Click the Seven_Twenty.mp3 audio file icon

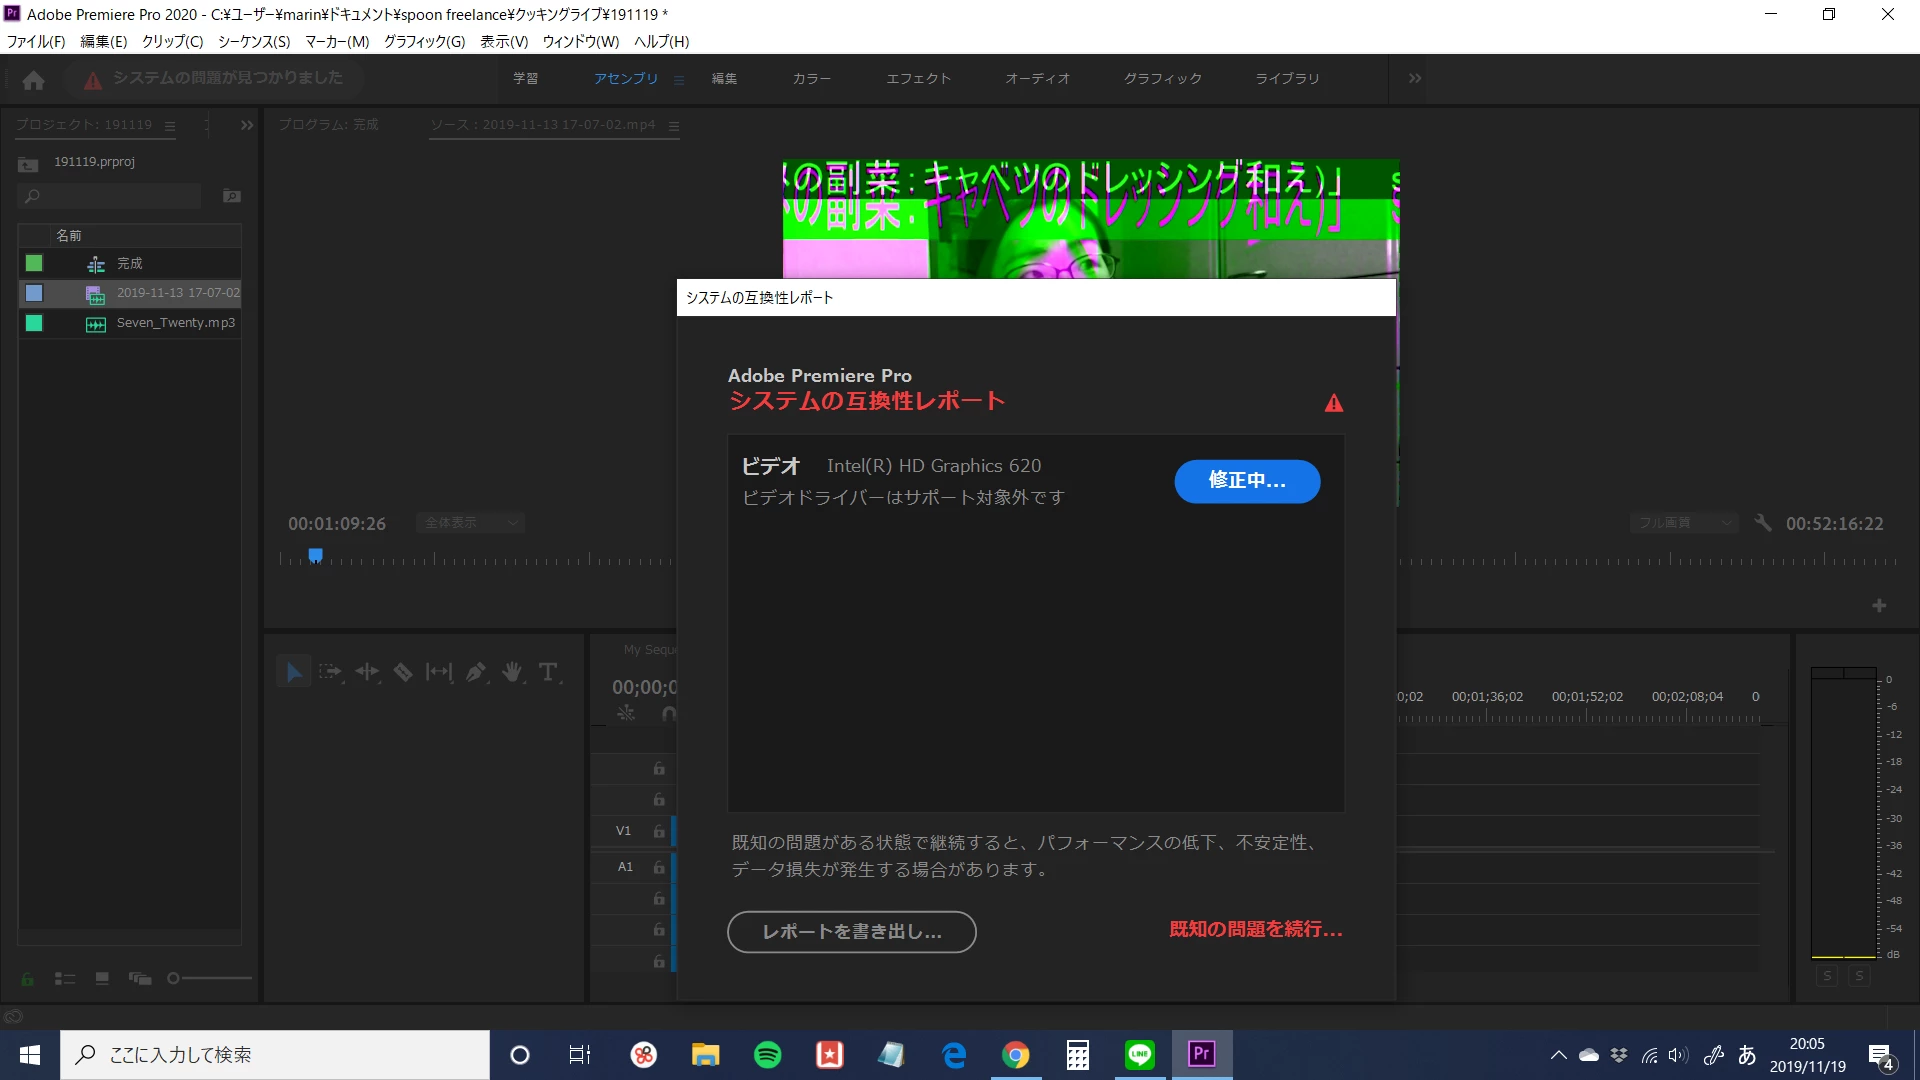pos(96,324)
